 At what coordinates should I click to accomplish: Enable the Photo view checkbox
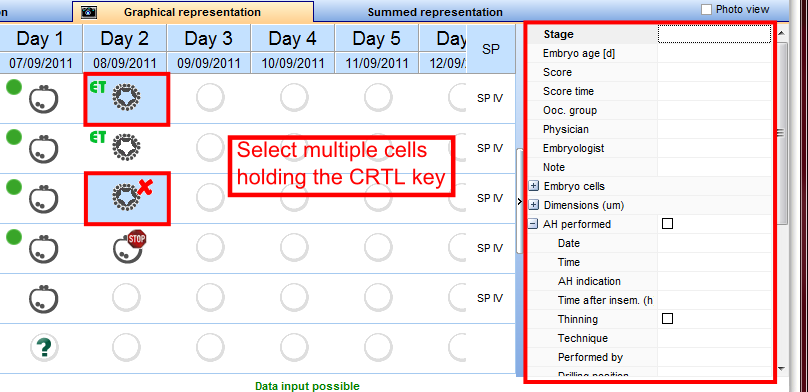tap(706, 10)
